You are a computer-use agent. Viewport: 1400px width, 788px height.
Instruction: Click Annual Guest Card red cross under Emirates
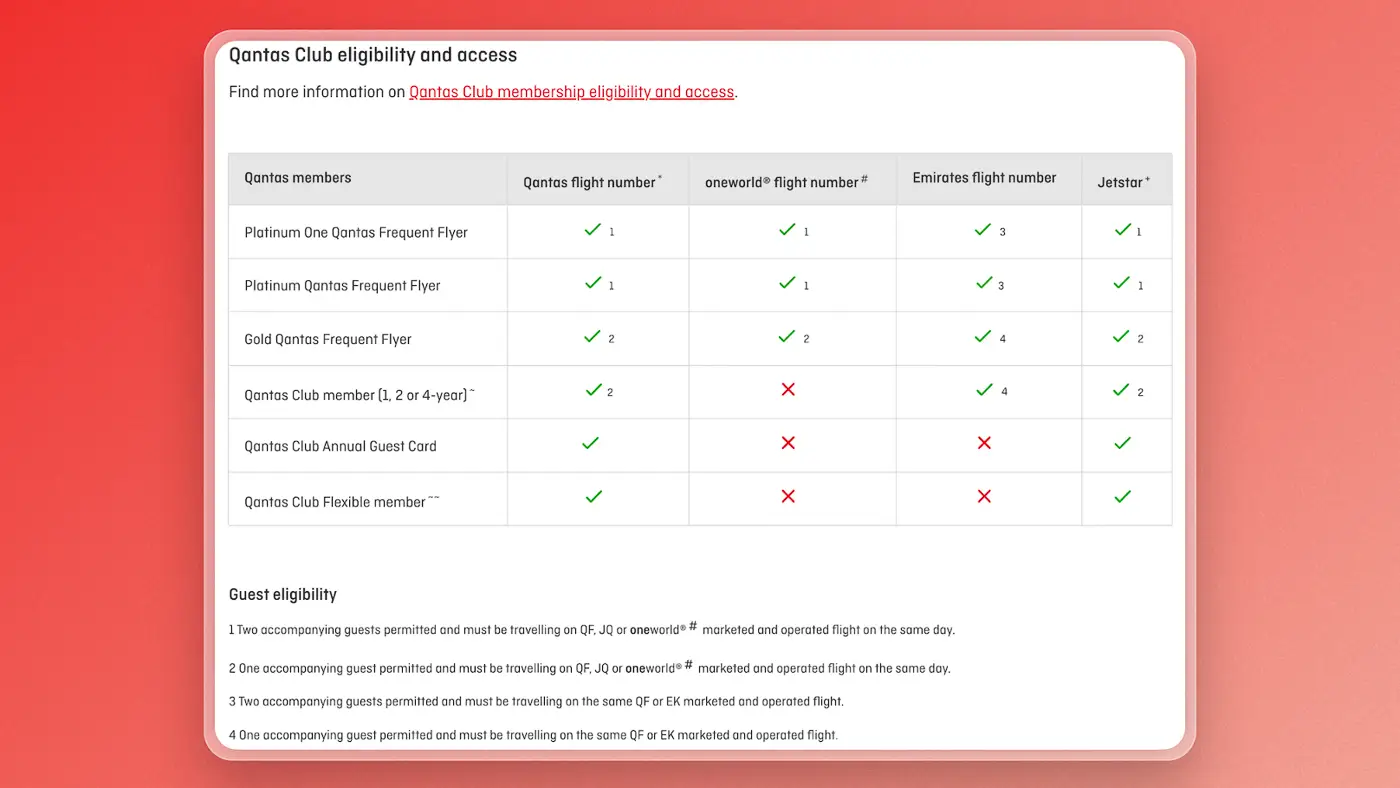pos(984,442)
